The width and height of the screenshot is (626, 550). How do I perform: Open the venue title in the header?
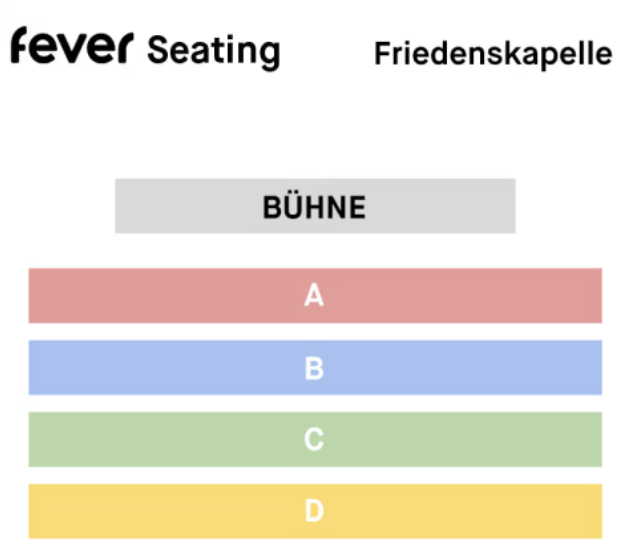click(493, 53)
